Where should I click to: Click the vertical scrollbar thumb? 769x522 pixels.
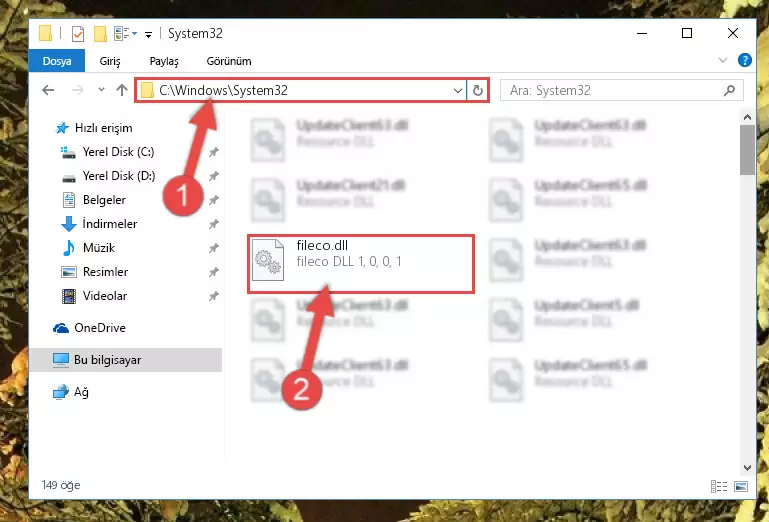[747, 150]
